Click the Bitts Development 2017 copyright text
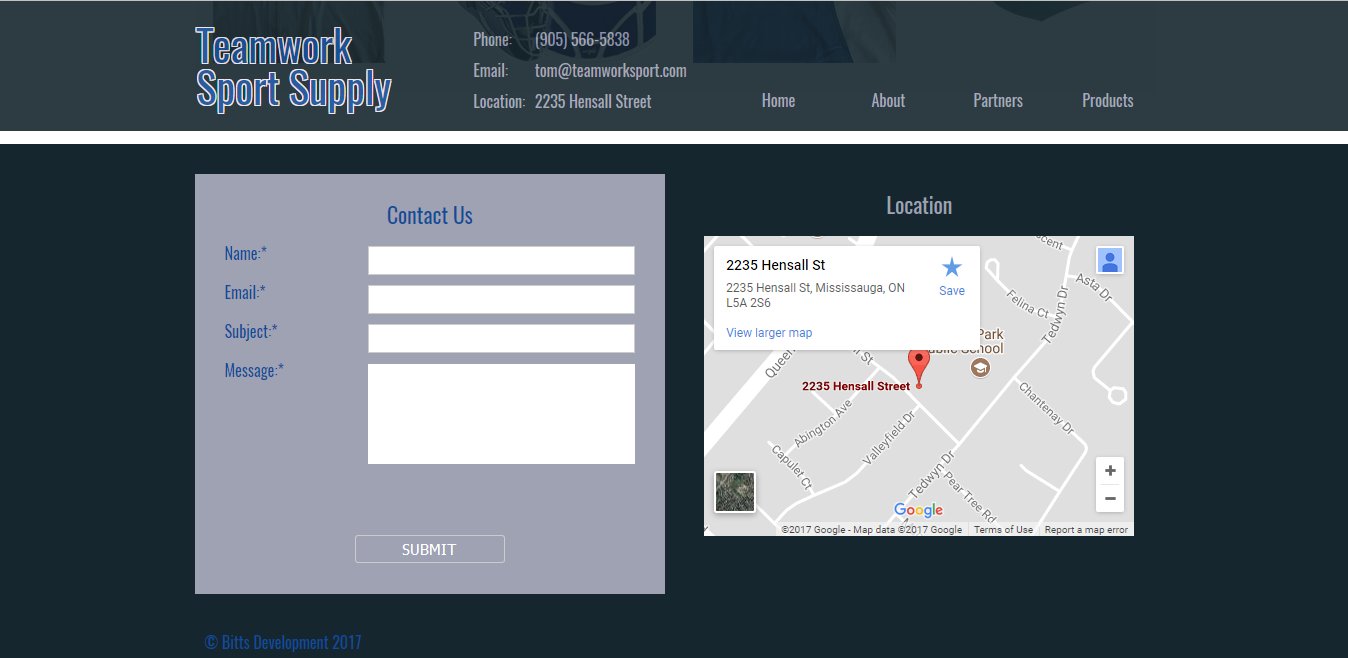This screenshot has width=1348, height=658. [283, 643]
